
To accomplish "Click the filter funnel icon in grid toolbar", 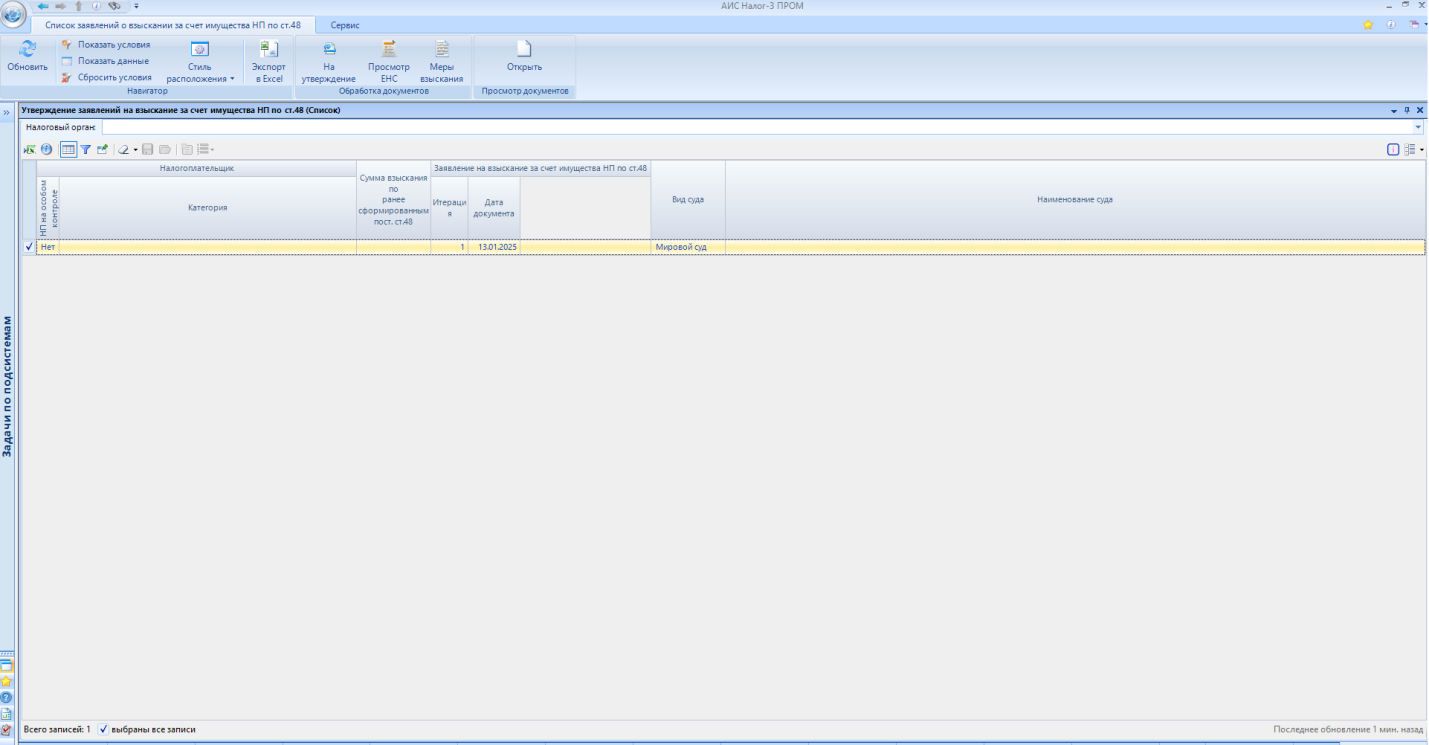I will 85,149.
